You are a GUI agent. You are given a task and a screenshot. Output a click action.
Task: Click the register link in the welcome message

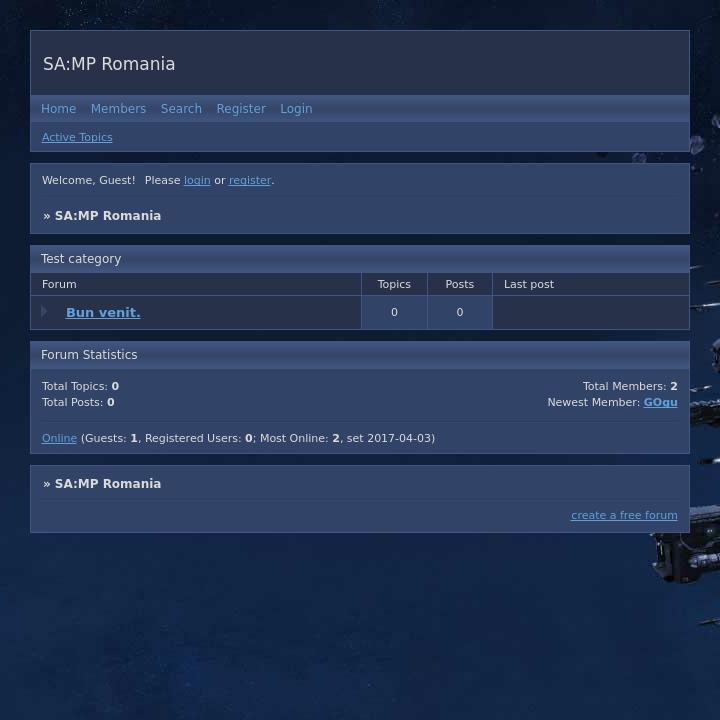pyautogui.click(x=250, y=180)
